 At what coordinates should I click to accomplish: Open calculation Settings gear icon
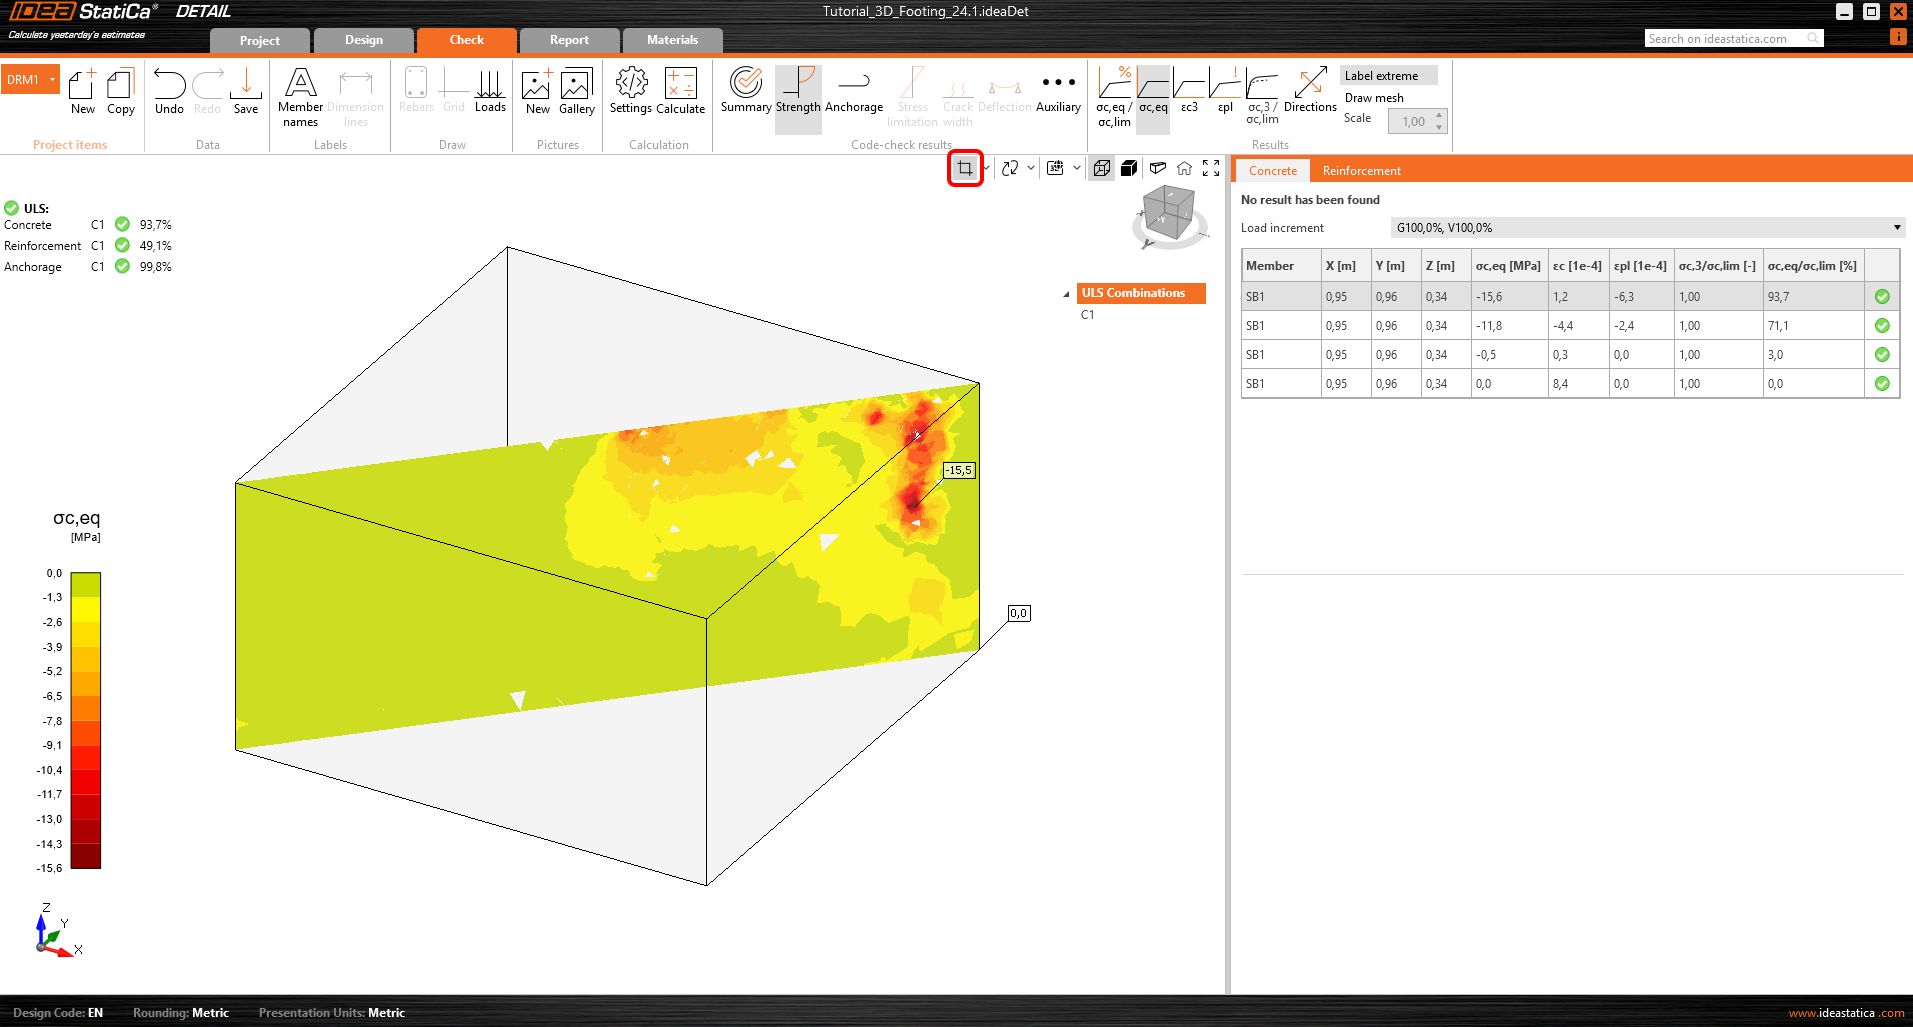tap(631, 91)
